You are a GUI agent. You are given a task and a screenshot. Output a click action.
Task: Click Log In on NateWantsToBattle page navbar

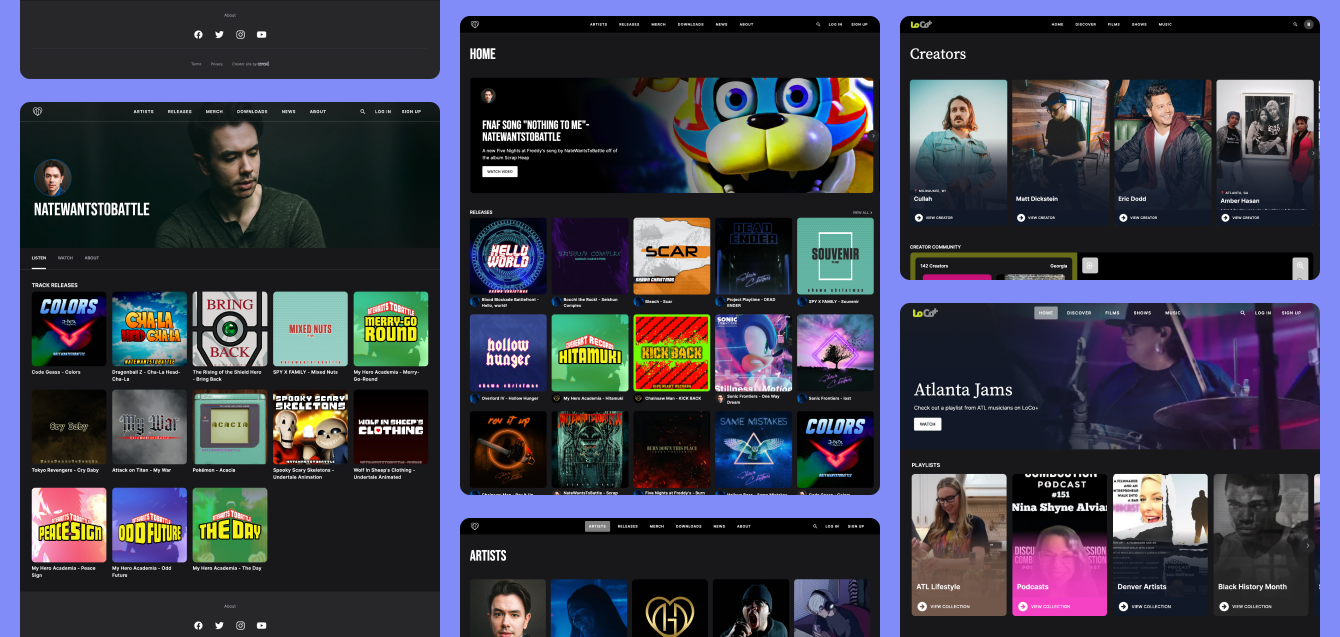coord(383,112)
